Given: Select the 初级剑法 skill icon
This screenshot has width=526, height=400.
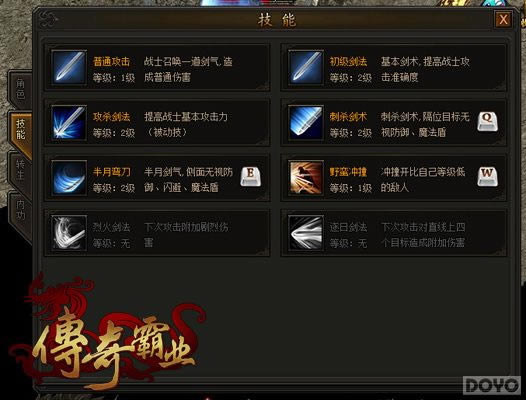Looking at the screenshot, I should (x=306, y=67).
